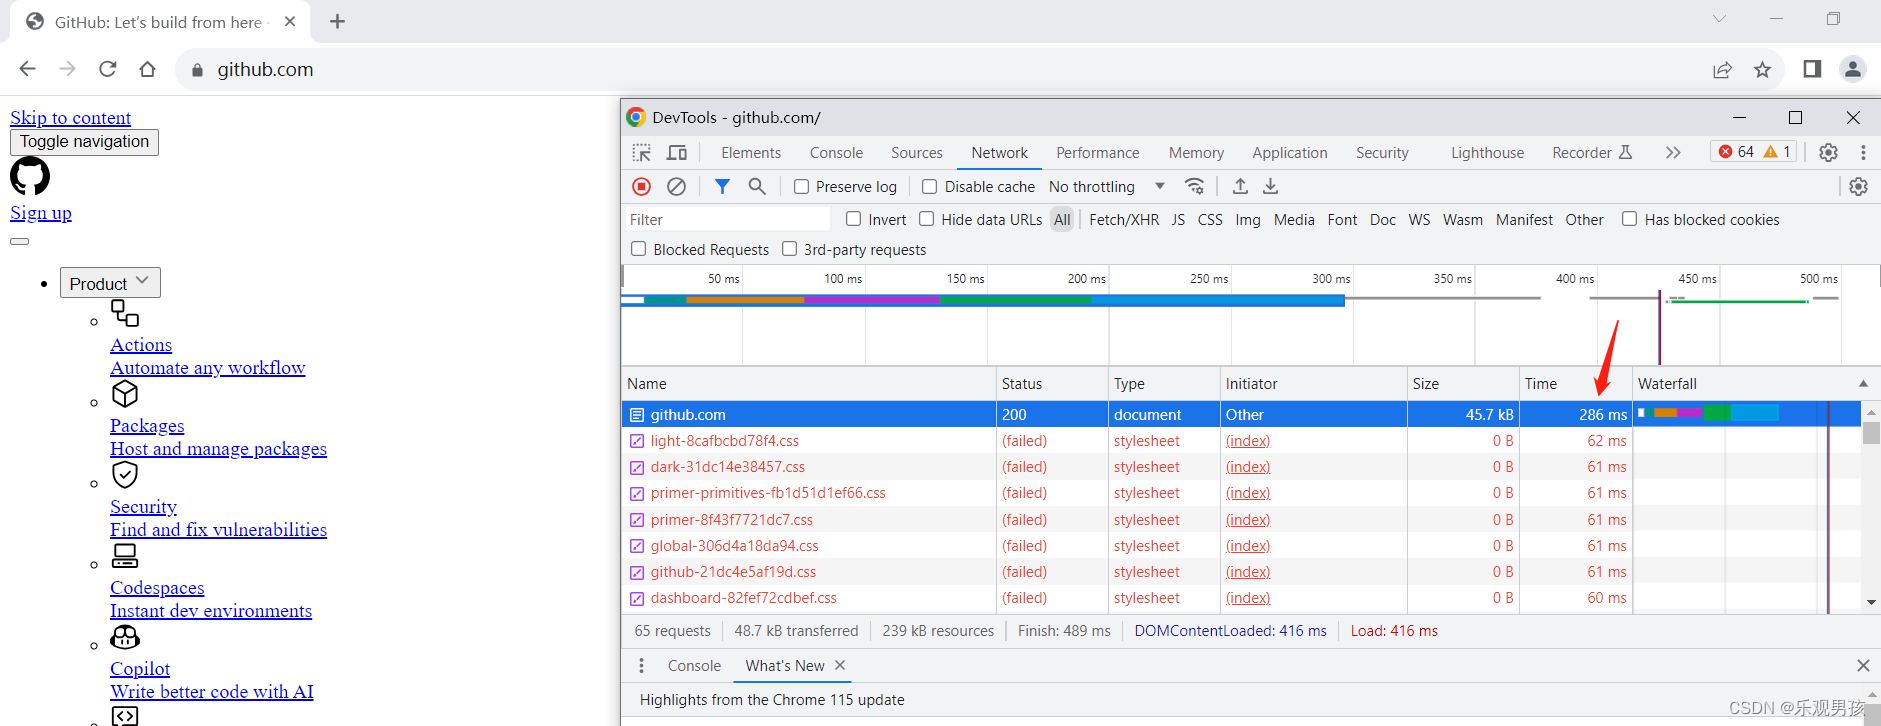Image resolution: width=1881 pixels, height=726 pixels.
Task: Toggle the network filter funnel icon
Action: tap(722, 187)
